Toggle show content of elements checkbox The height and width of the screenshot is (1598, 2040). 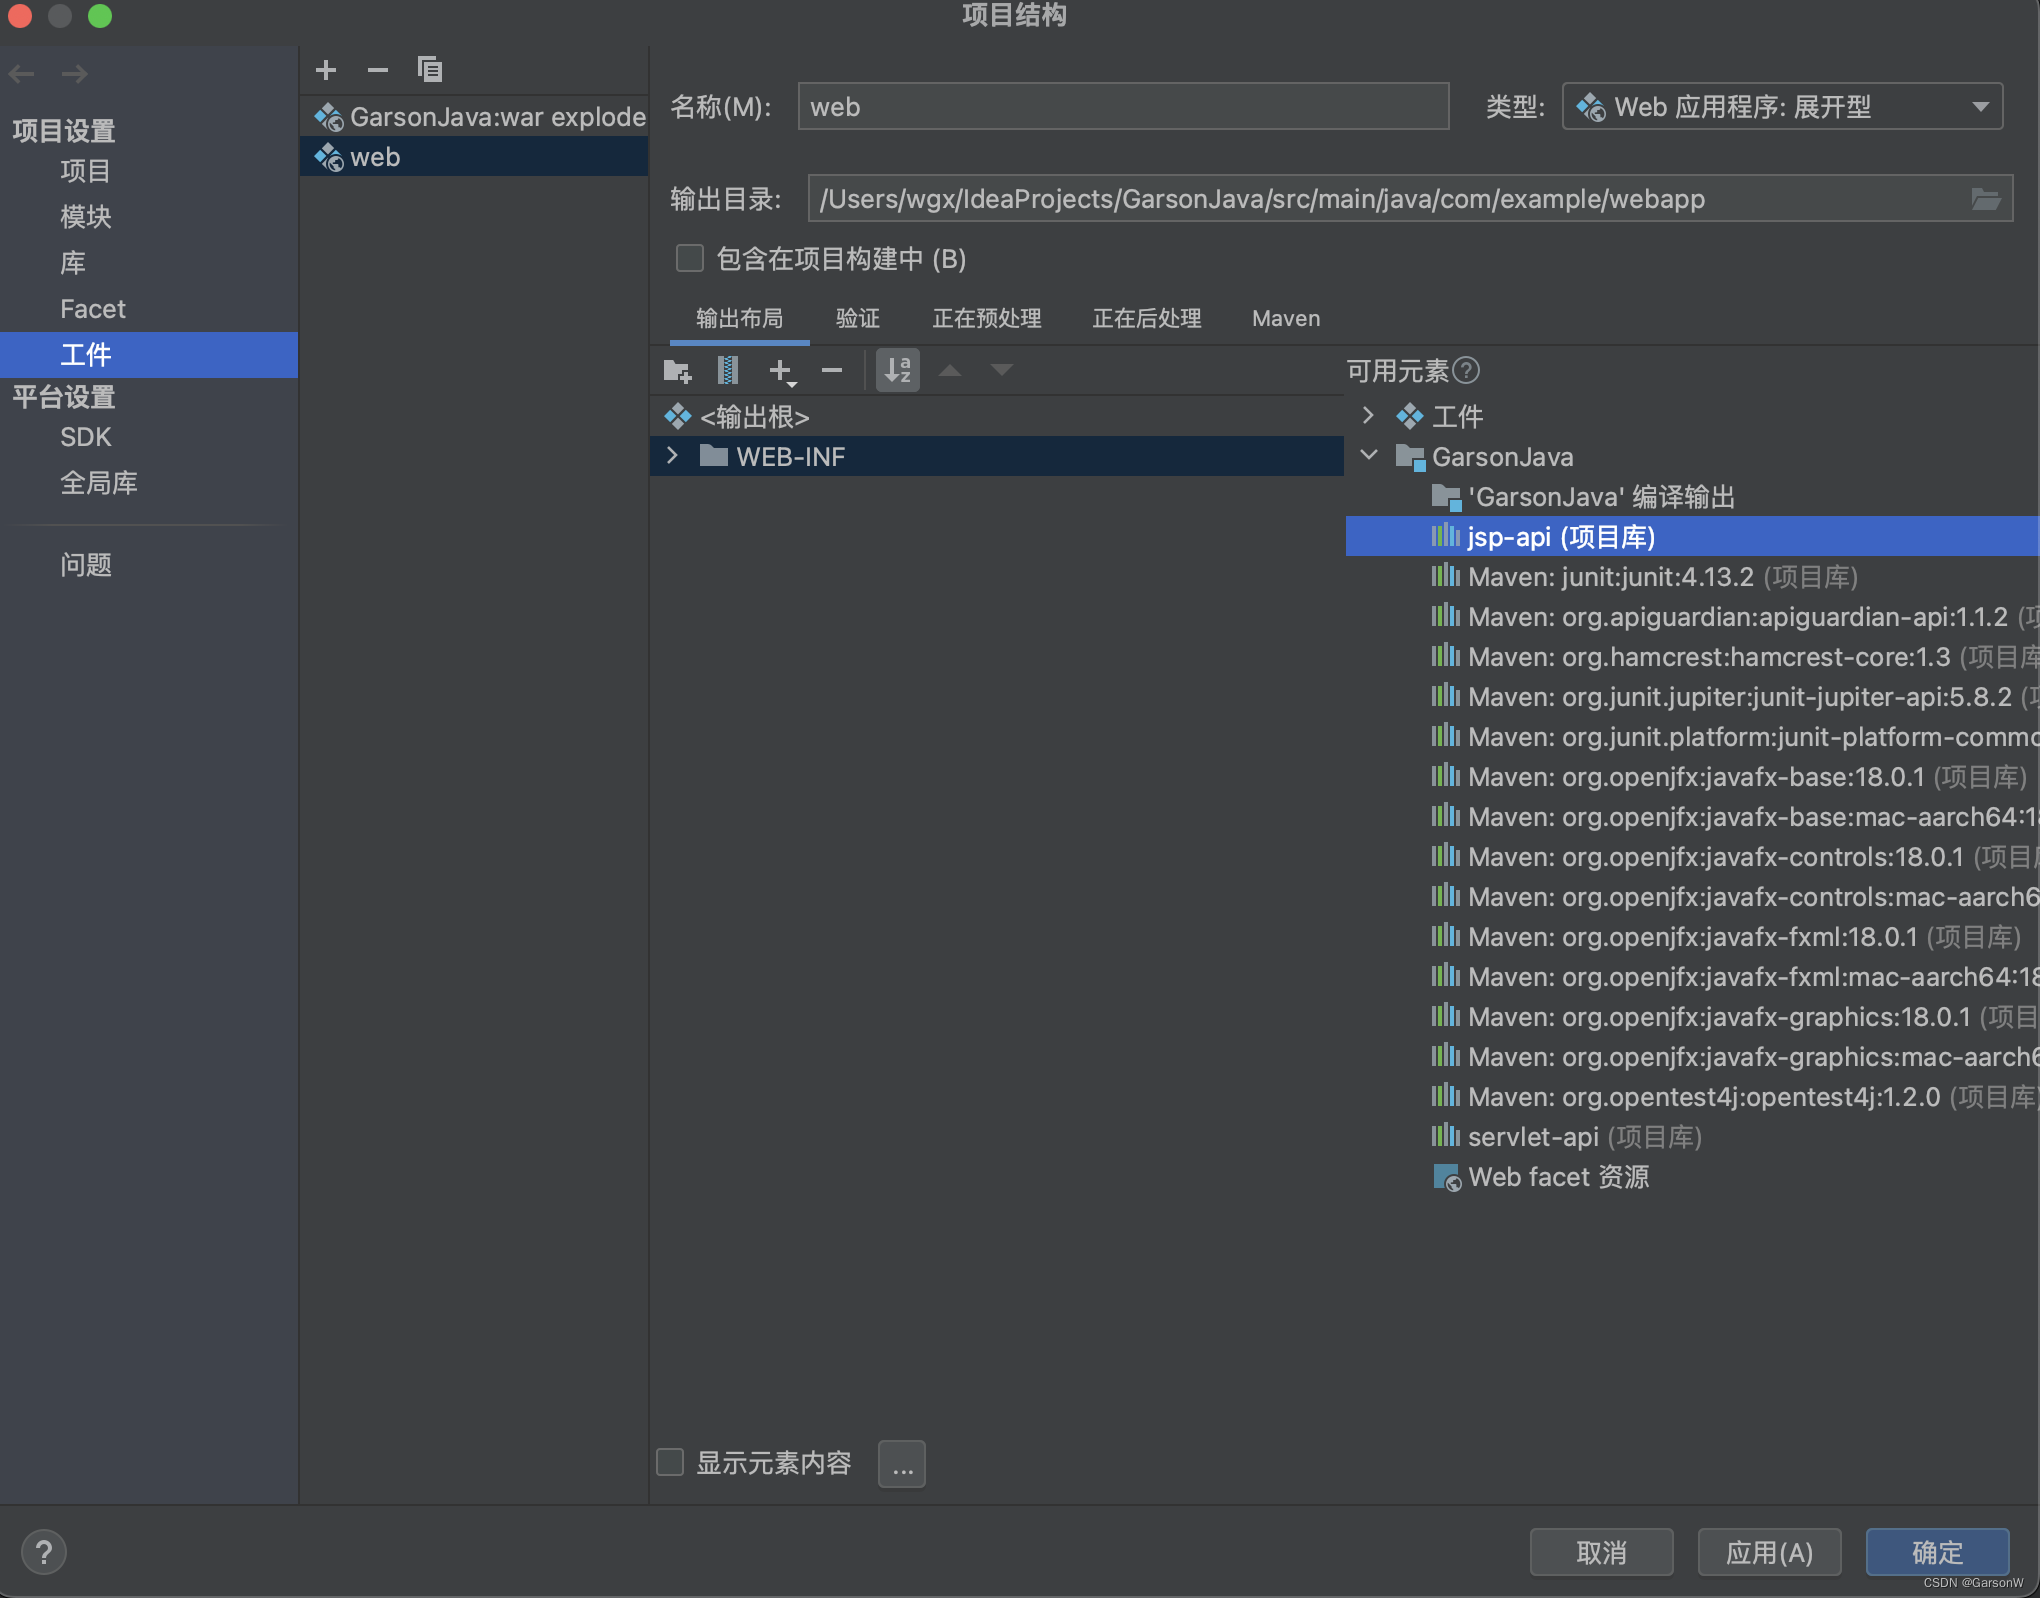[x=670, y=1462]
